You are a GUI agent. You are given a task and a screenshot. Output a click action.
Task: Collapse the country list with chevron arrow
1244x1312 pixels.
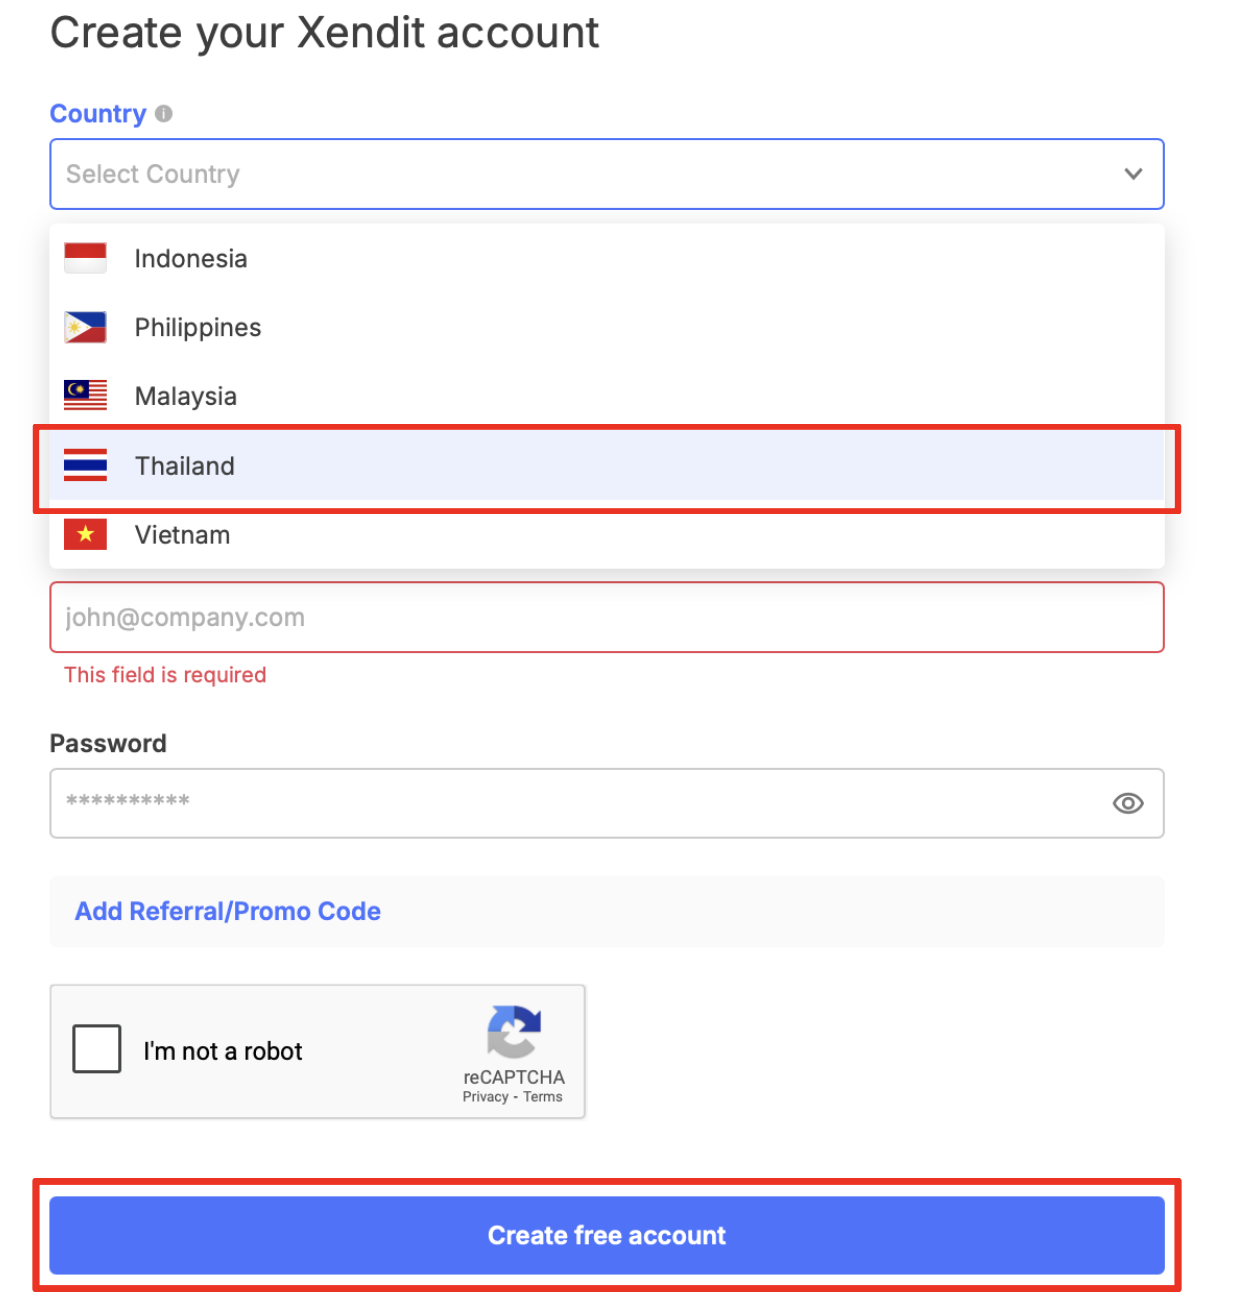pyautogui.click(x=1133, y=174)
